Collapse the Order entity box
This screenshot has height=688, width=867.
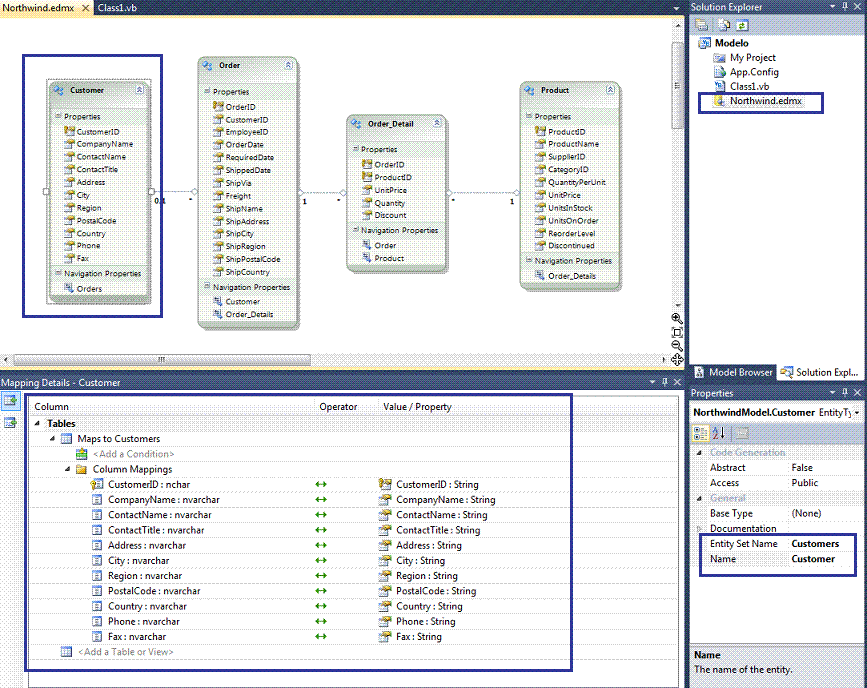point(289,65)
